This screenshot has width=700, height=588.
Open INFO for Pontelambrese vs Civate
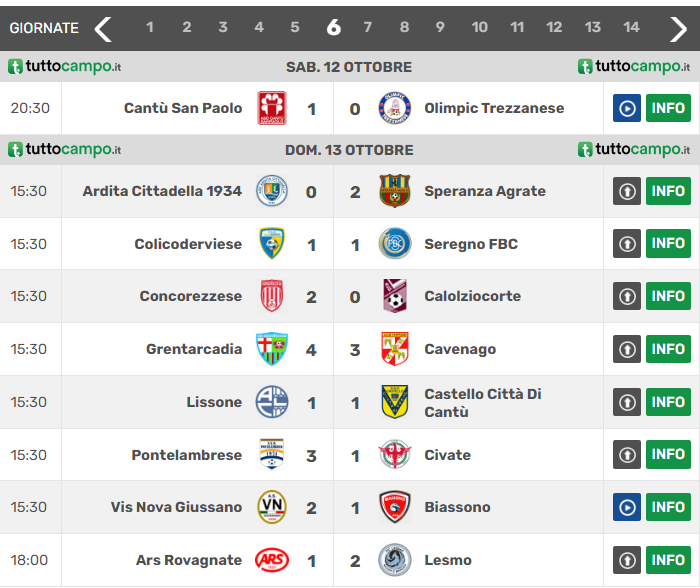pyautogui.click(x=668, y=455)
